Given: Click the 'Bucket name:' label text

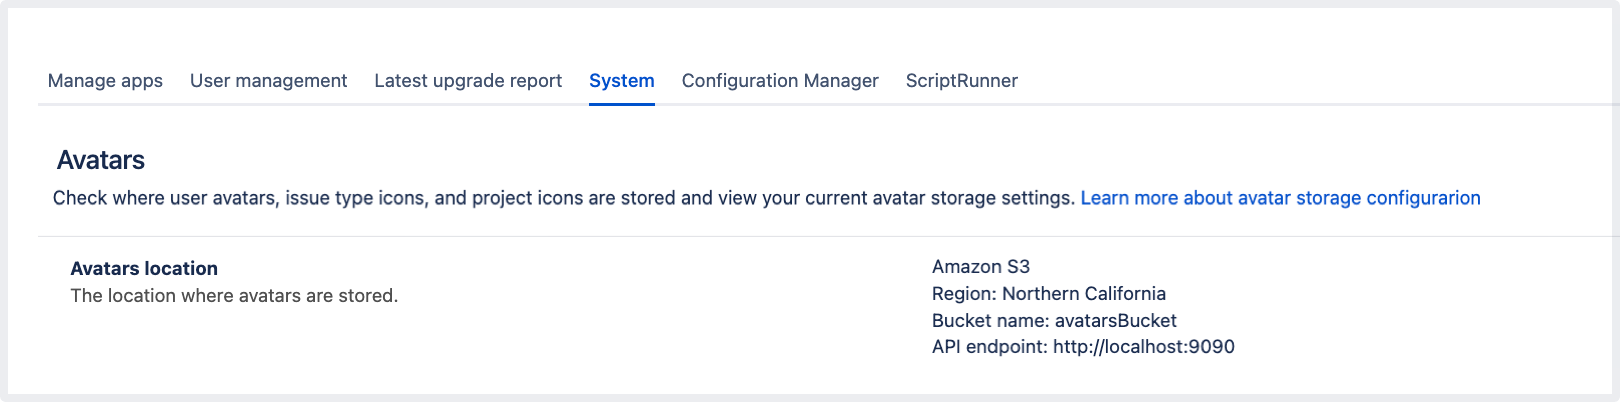Looking at the screenshot, I should 990,321.
